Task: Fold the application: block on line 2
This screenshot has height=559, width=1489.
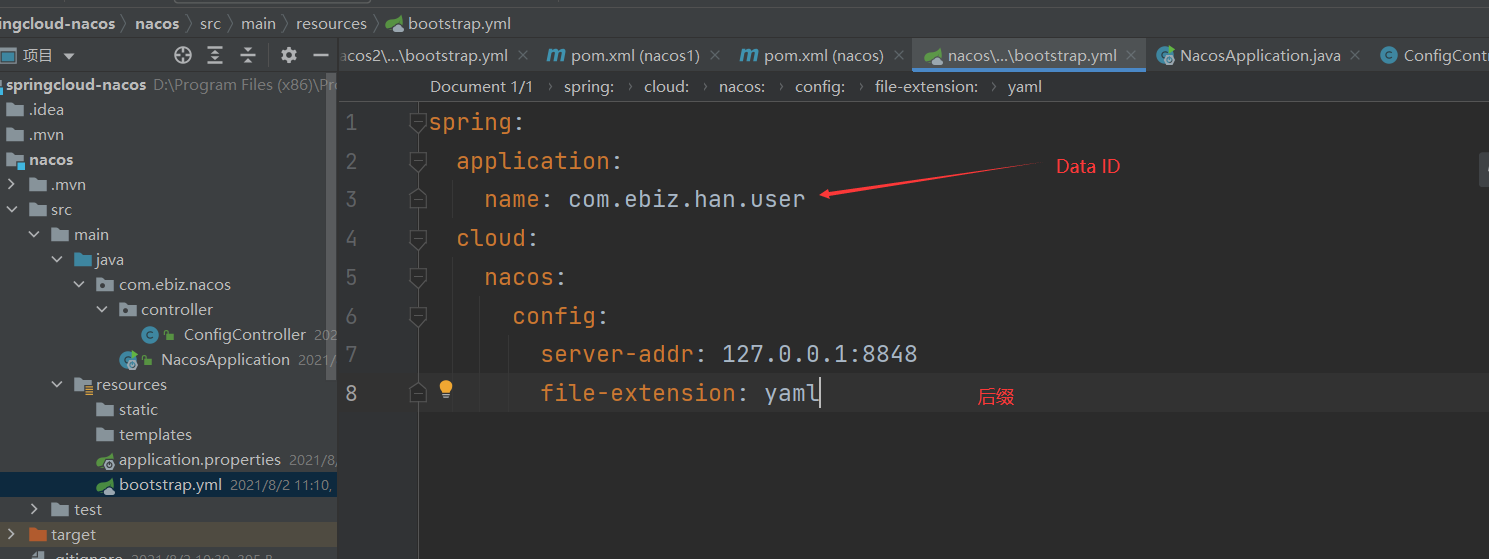Action: 418,161
